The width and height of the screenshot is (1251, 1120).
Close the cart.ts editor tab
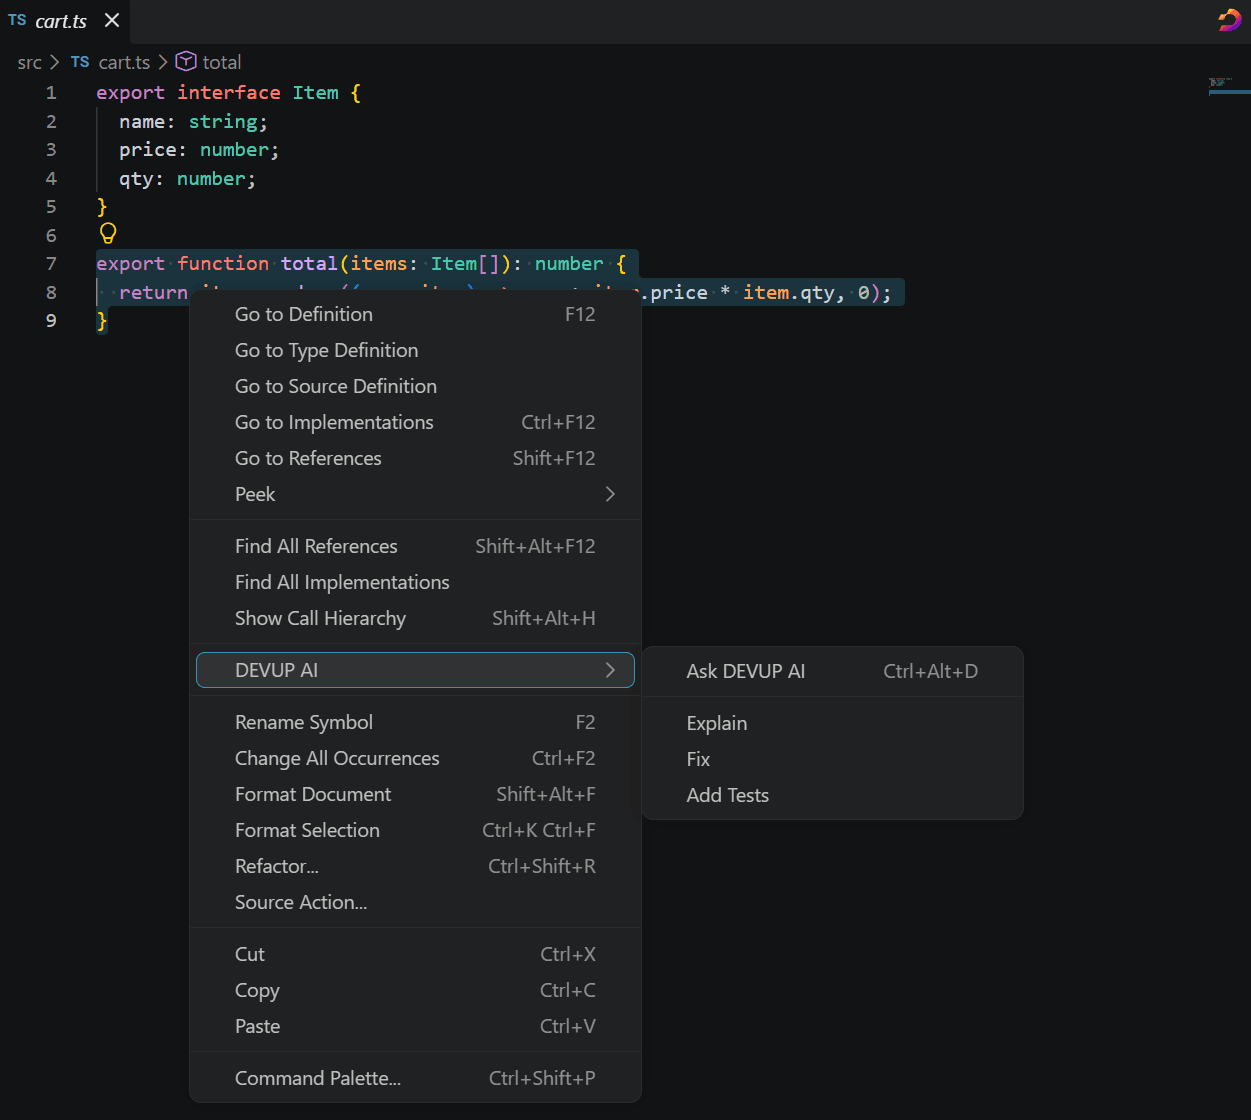coord(112,20)
